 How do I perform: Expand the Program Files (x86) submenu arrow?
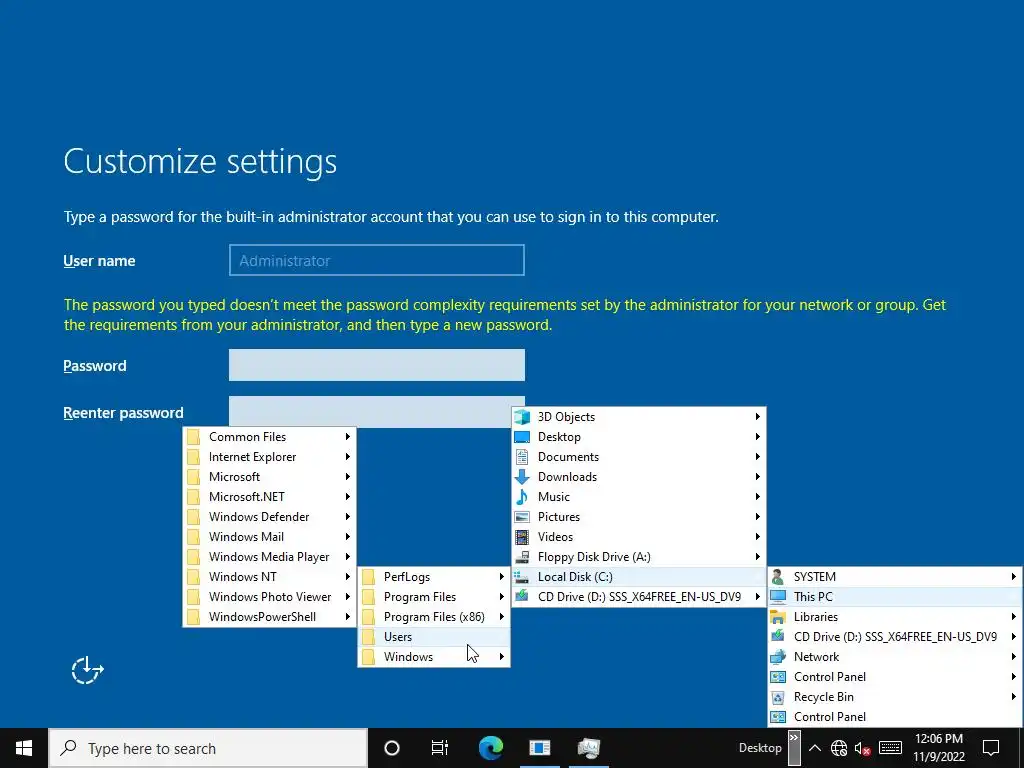click(x=502, y=616)
